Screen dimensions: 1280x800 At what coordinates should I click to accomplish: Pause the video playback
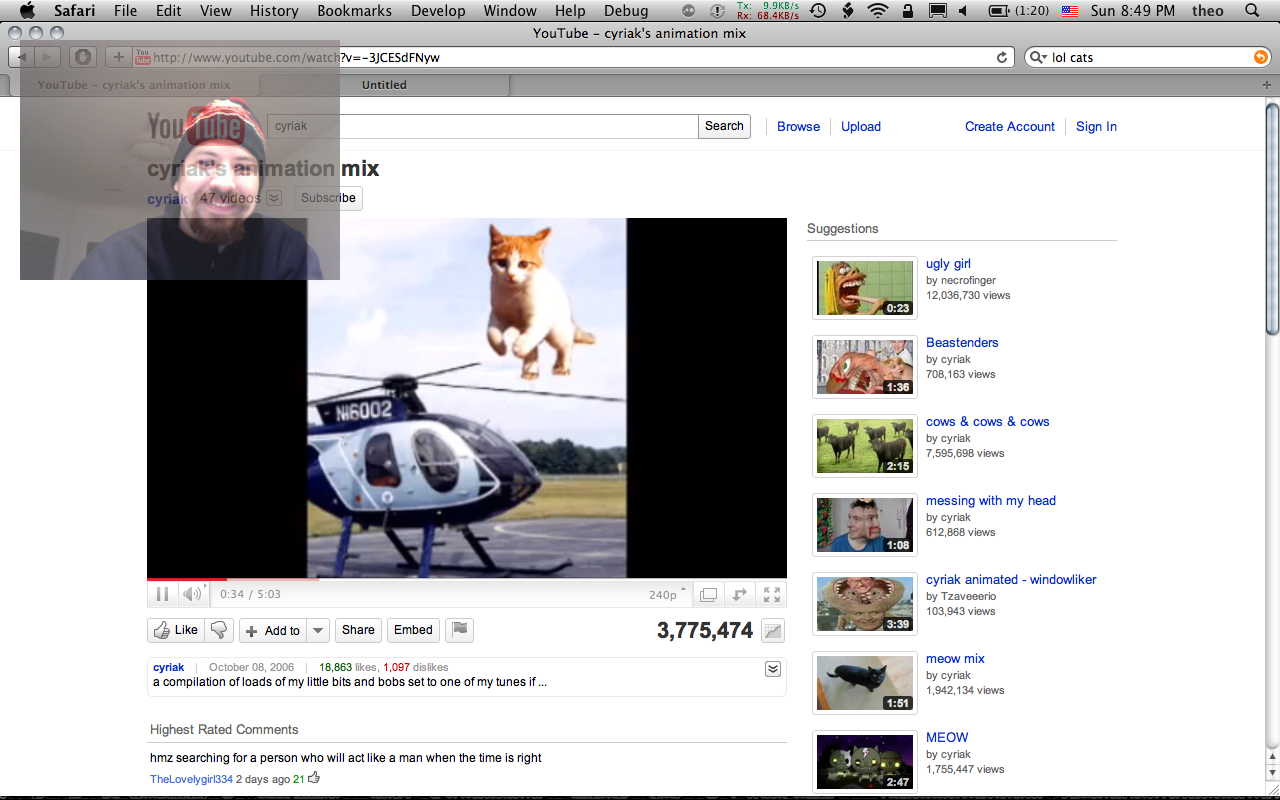pos(162,594)
